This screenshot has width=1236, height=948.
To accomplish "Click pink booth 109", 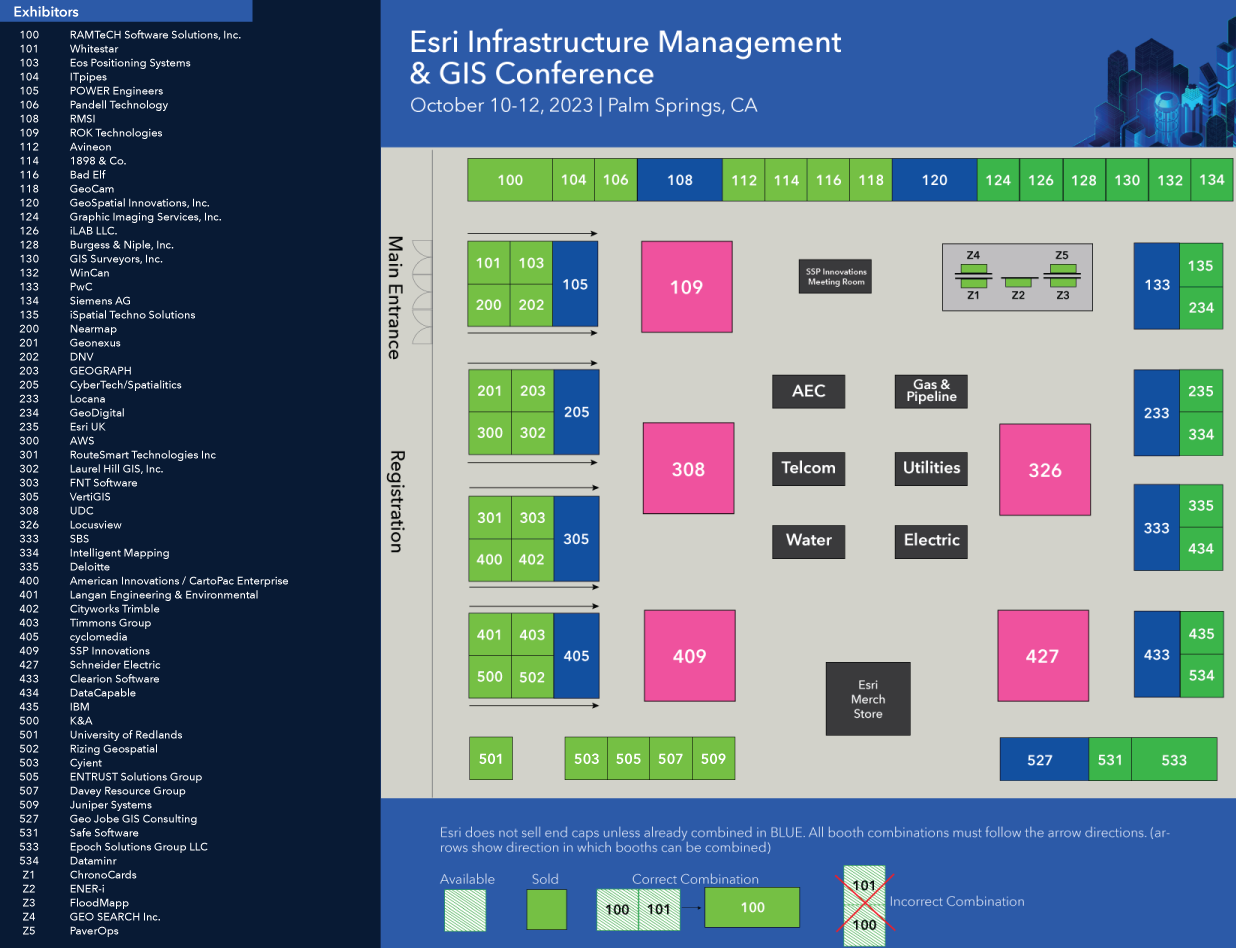I will 686,287.
